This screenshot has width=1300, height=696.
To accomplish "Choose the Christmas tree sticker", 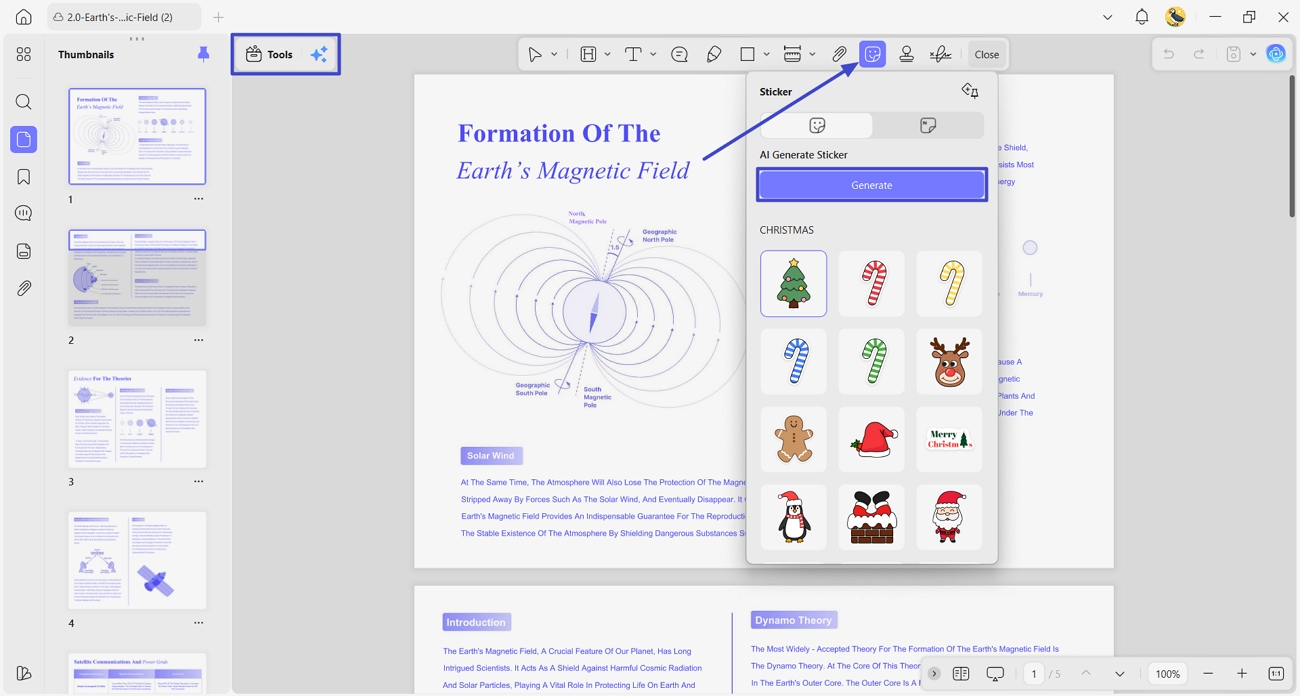I will (794, 284).
